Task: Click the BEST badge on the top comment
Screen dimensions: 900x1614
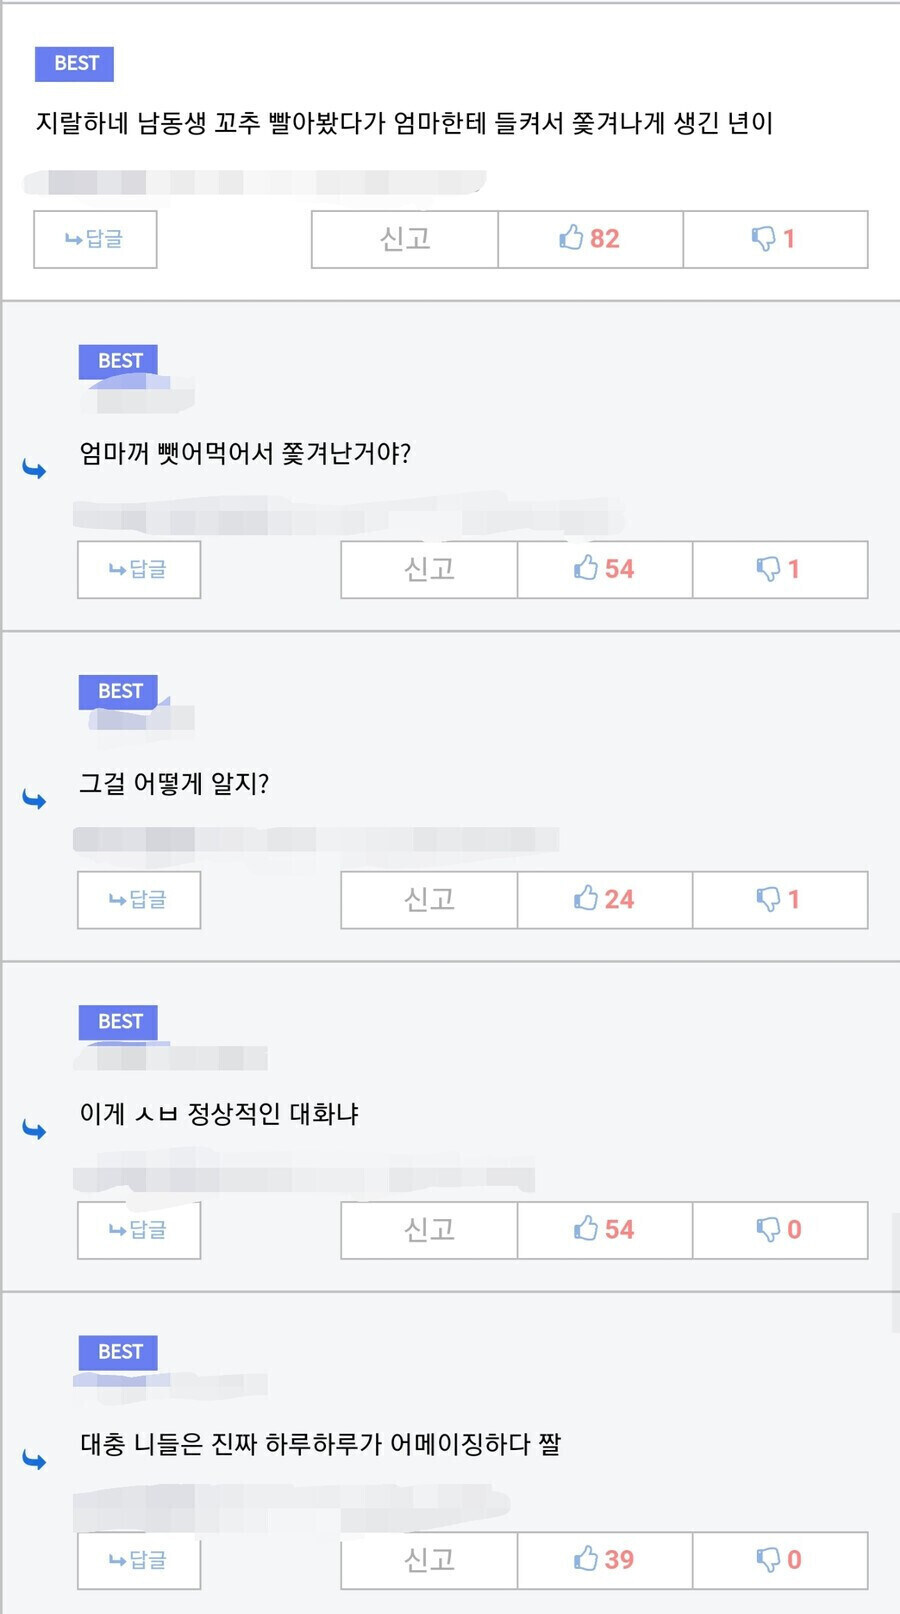Action: (74, 63)
